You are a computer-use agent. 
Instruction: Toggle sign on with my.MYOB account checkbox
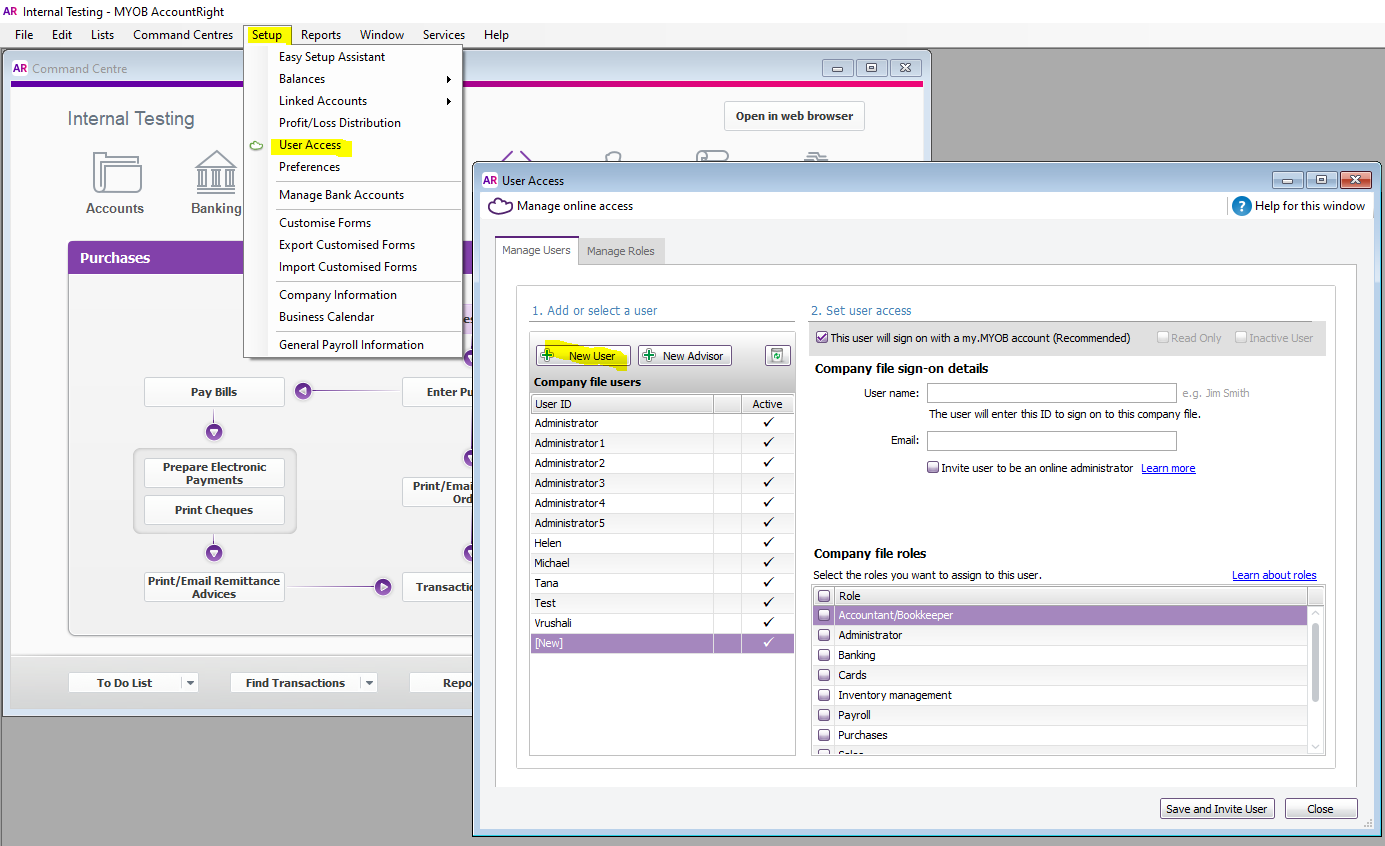point(822,338)
